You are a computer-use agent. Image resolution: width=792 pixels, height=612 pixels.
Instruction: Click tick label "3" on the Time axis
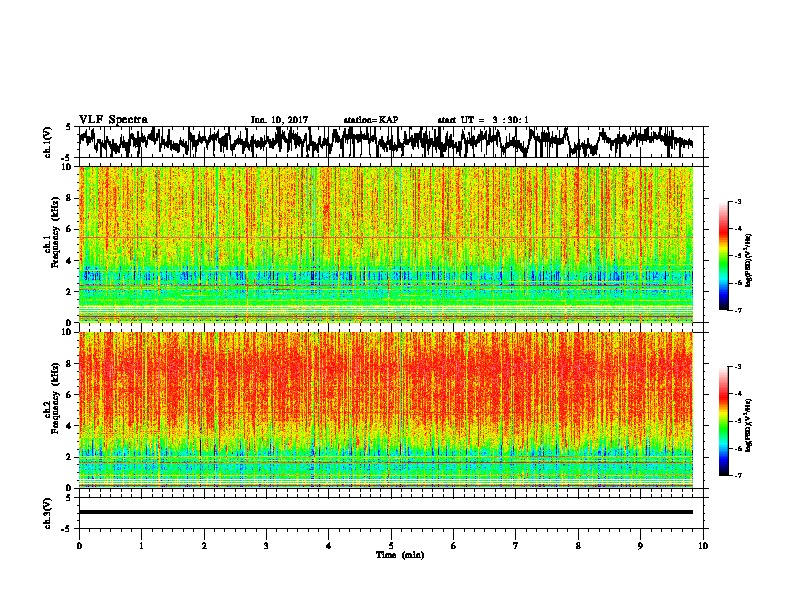tap(266, 546)
